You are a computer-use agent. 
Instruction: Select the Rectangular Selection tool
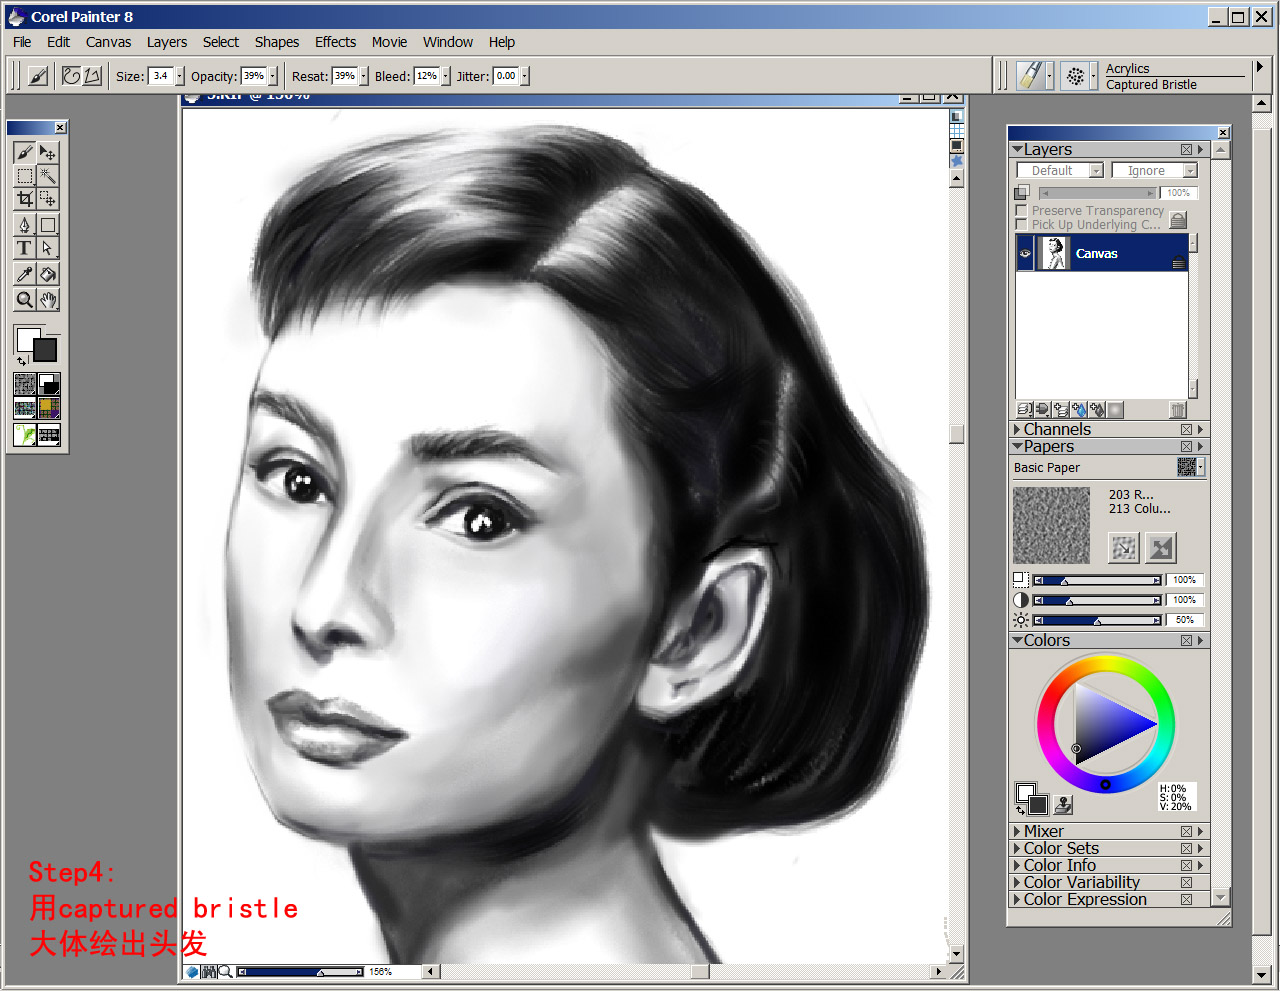click(x=25, y=176)
